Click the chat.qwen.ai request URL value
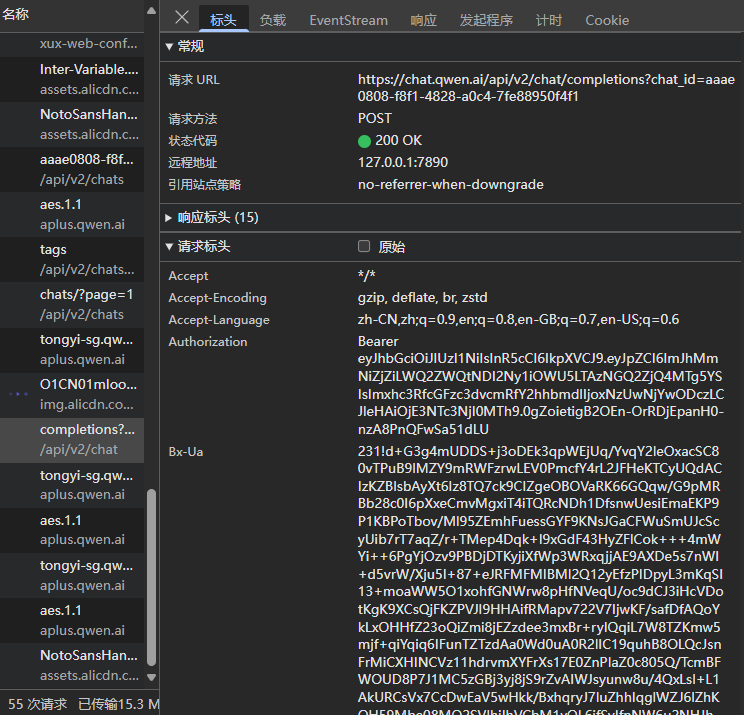The height and width of the screenshot is (715, 744). tap(547, 88)
